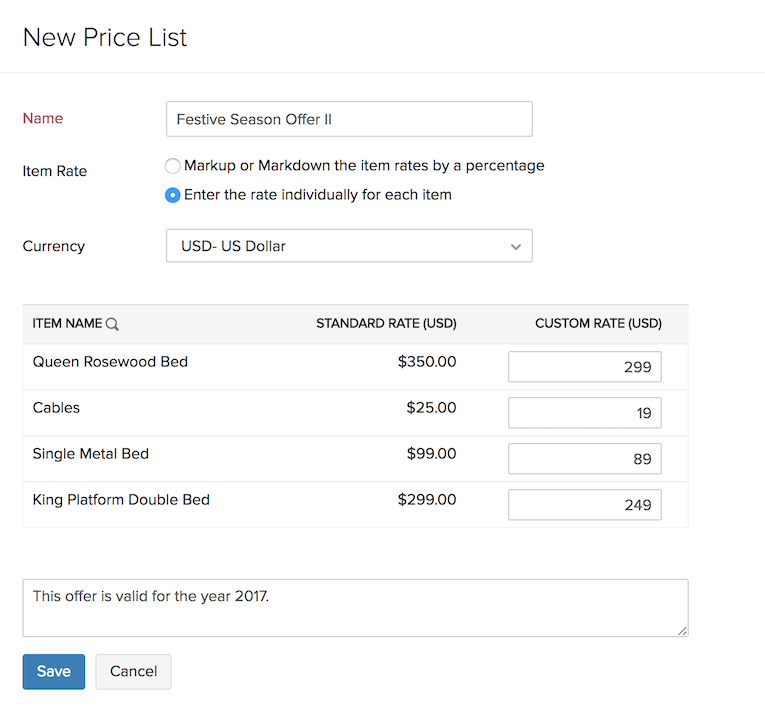
Task: Click the King Platform Double Bed row name
Action: 121,500
